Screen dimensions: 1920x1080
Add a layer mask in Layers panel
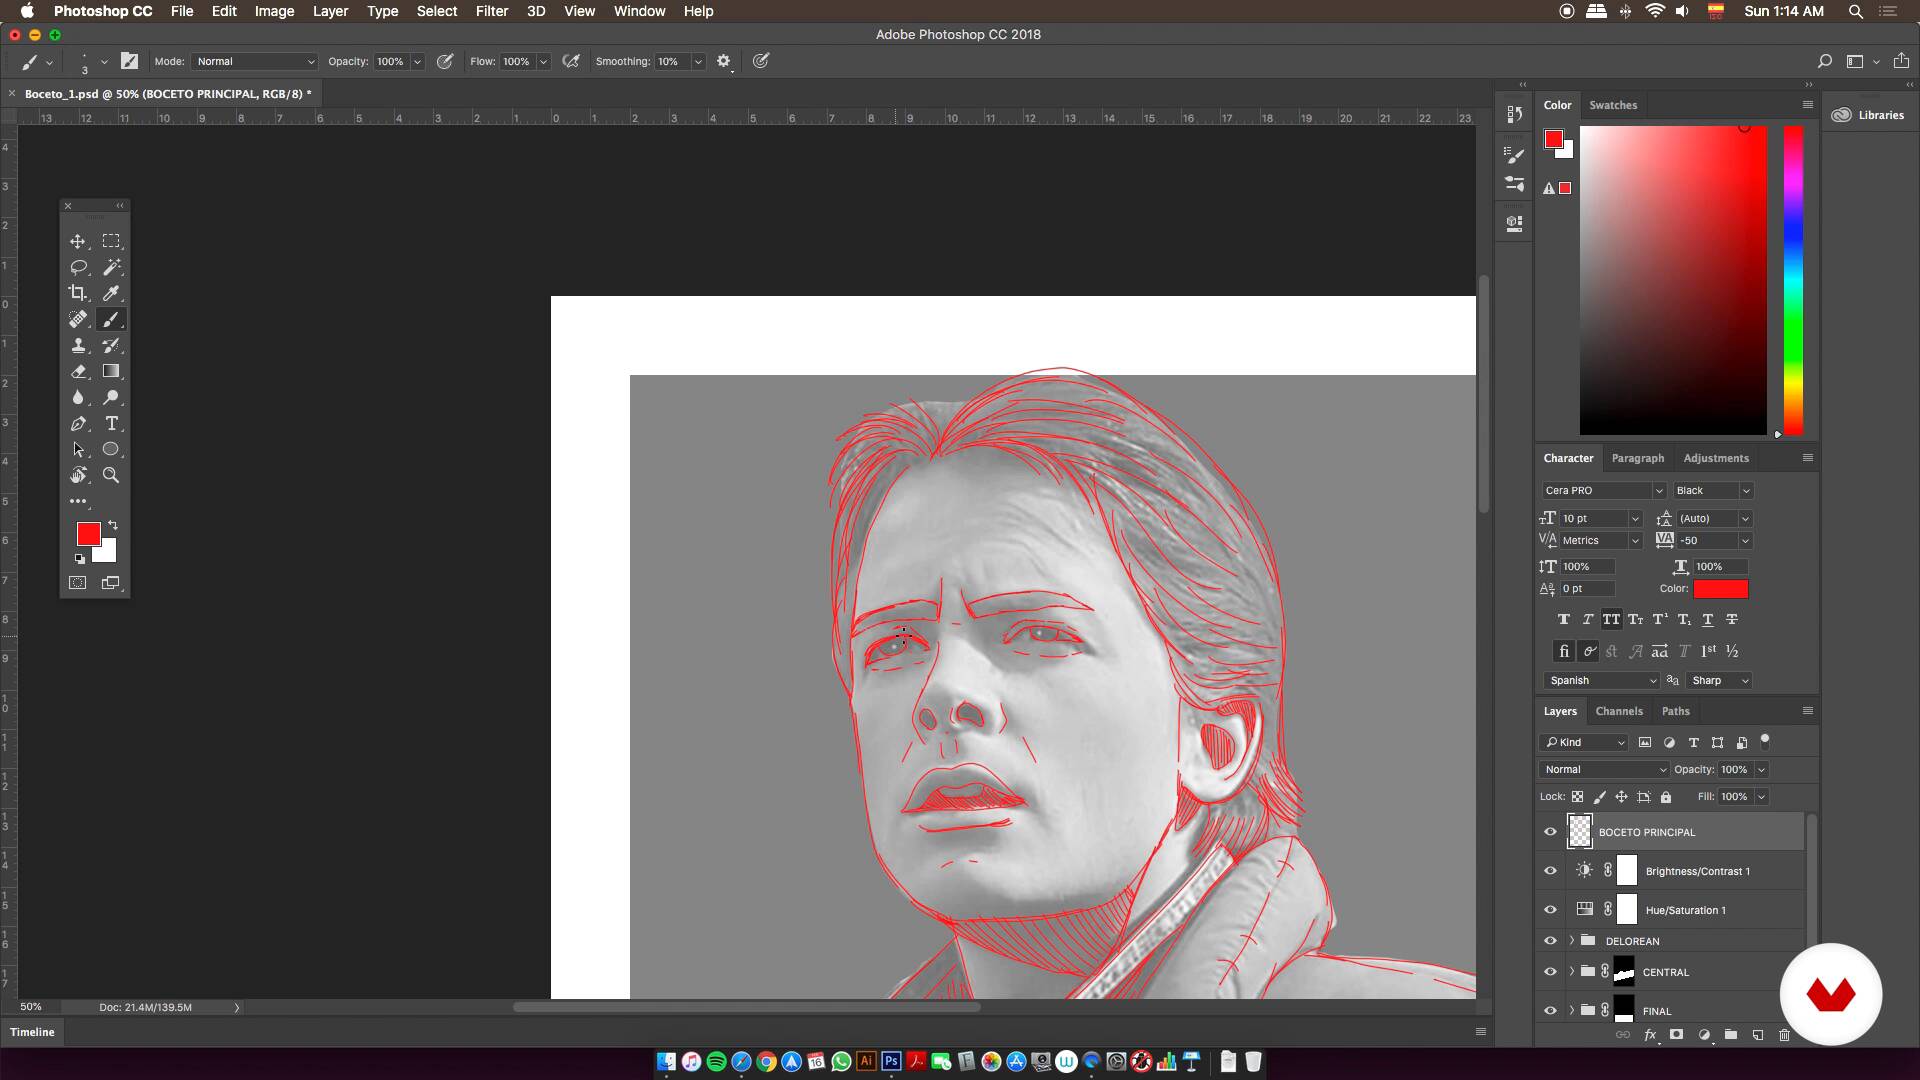click(x=1676, y=1035)
